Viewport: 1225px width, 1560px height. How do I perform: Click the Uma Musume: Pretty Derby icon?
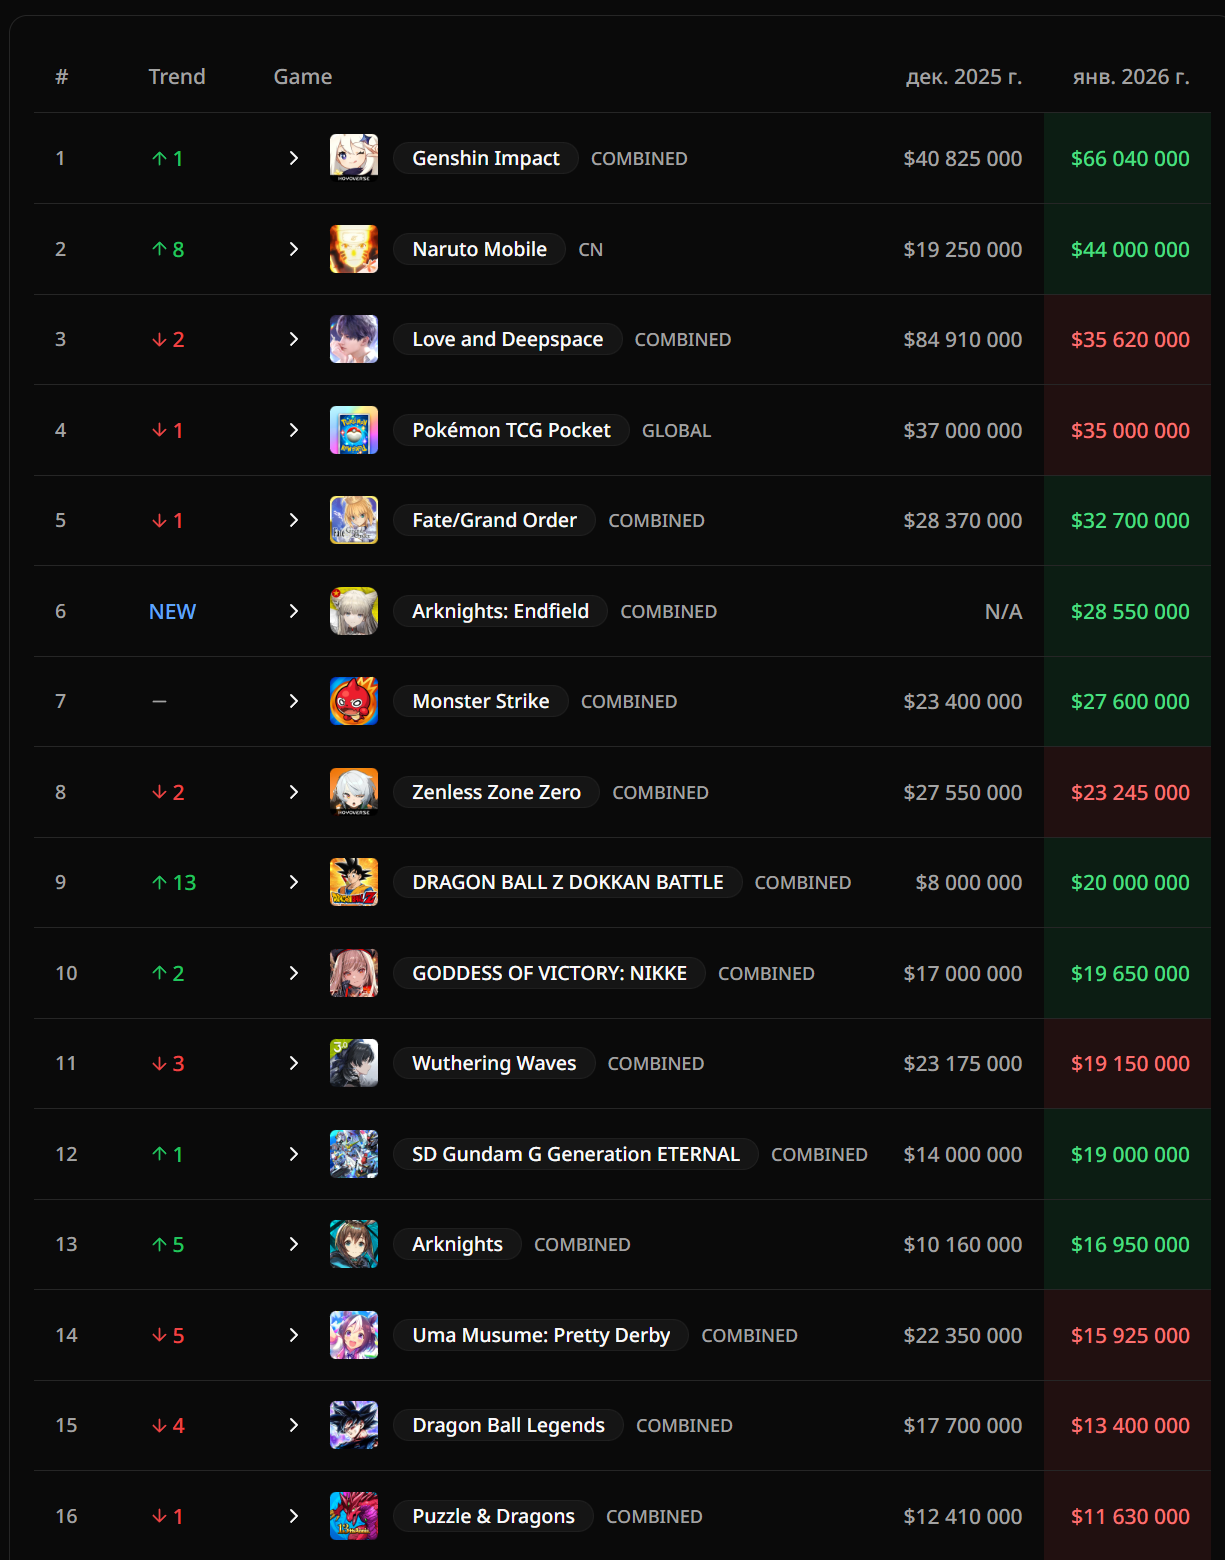[354, 1335]
